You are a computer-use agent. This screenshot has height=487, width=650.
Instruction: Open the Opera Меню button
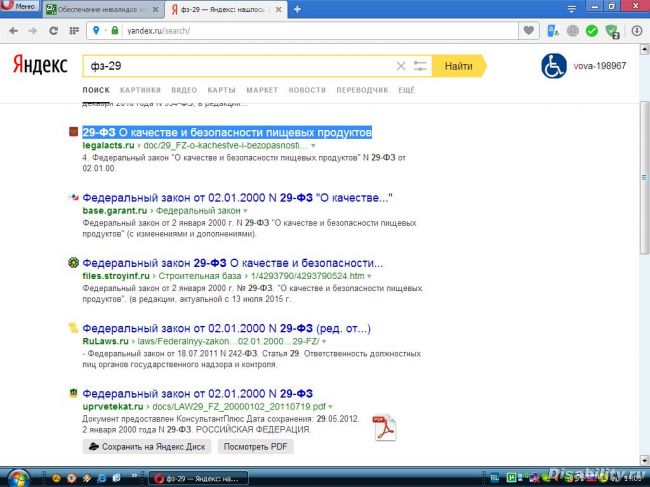tap(20, 6)
